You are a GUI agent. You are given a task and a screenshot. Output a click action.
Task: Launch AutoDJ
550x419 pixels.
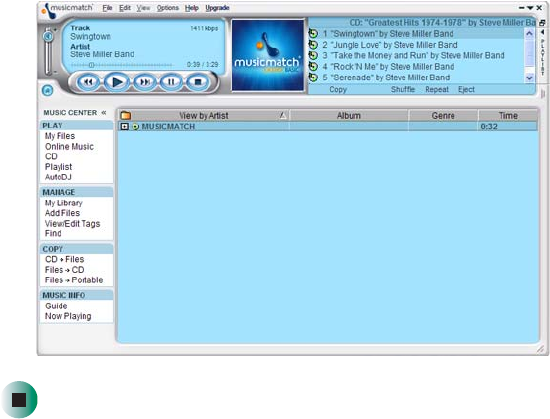pyautogui.click(x=58, y=177)
